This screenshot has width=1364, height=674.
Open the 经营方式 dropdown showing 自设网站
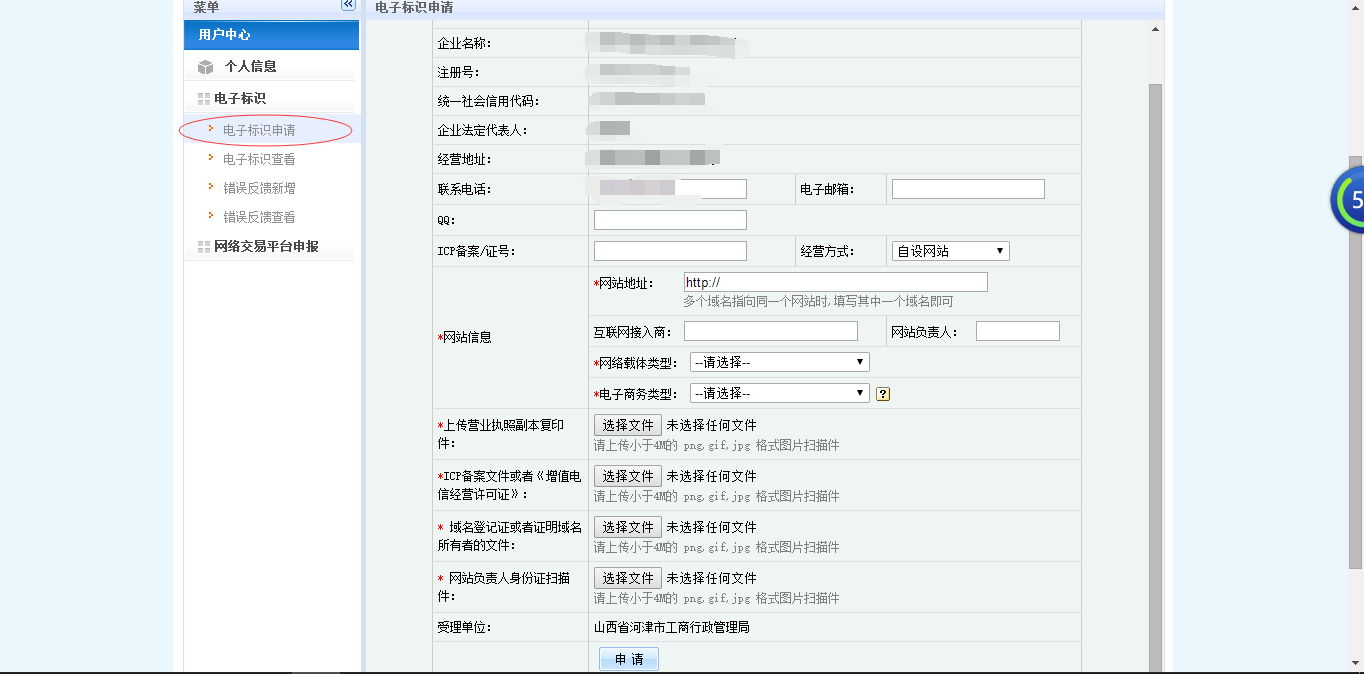tap(950, 251)
